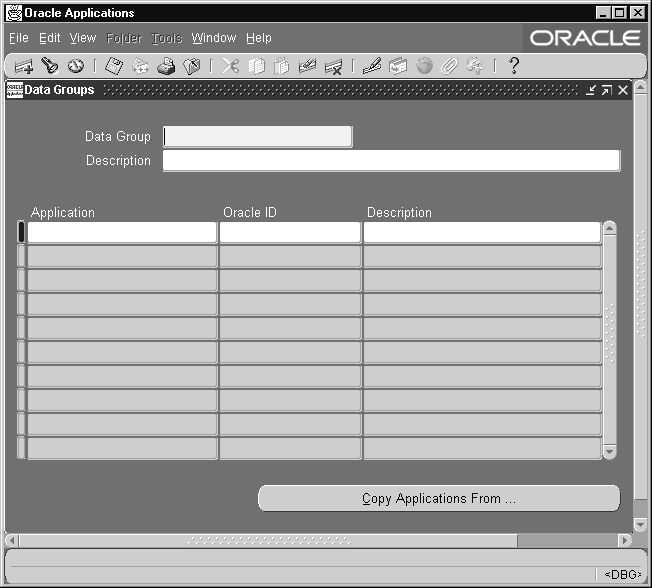This screenshot has height=588, width=652.
Task: Close the Data Groups inner window
Action: 623,90
